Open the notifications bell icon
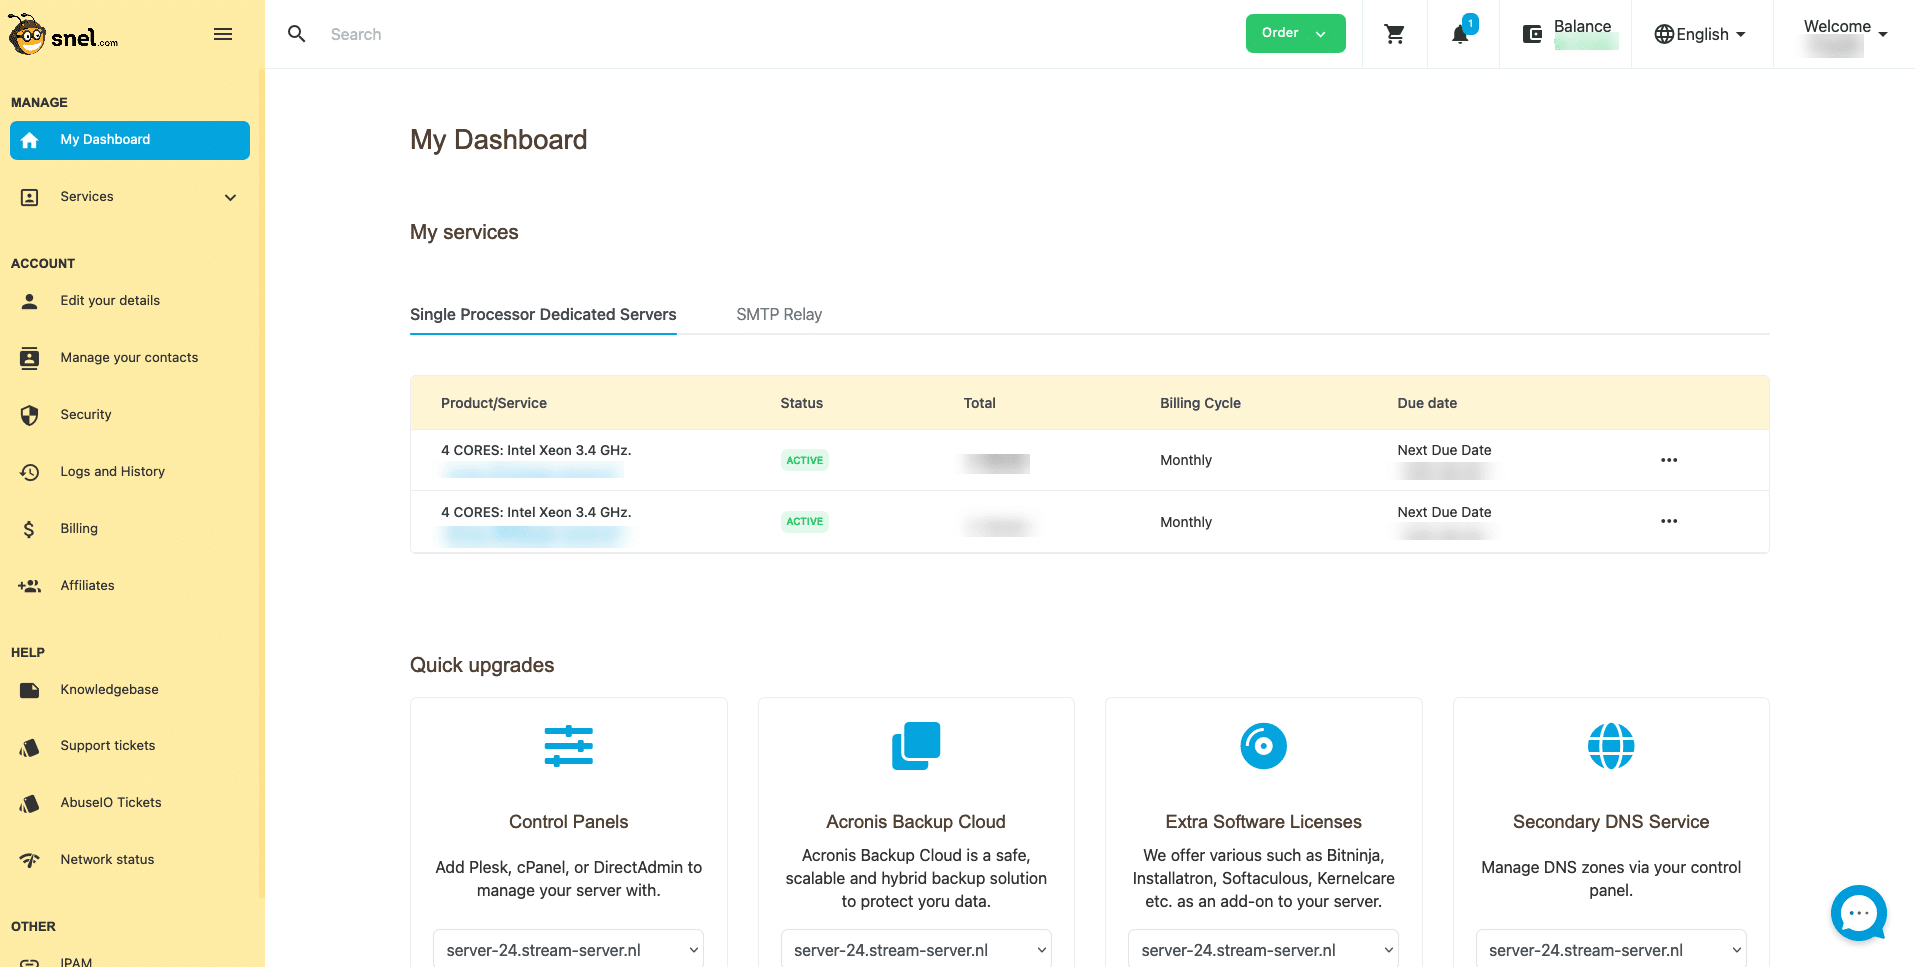The height and width of the screenshot is (967, 1915). pyautogui.click(x=1460, y=35)
